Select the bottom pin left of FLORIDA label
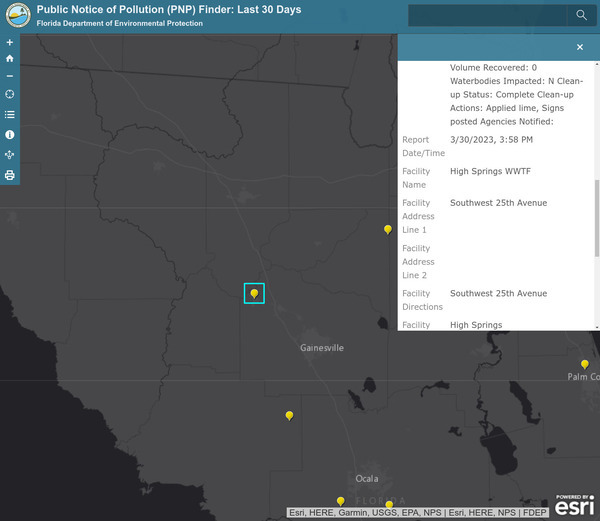Viewport: 600px width, 521px height. click(x=341, y=501)
